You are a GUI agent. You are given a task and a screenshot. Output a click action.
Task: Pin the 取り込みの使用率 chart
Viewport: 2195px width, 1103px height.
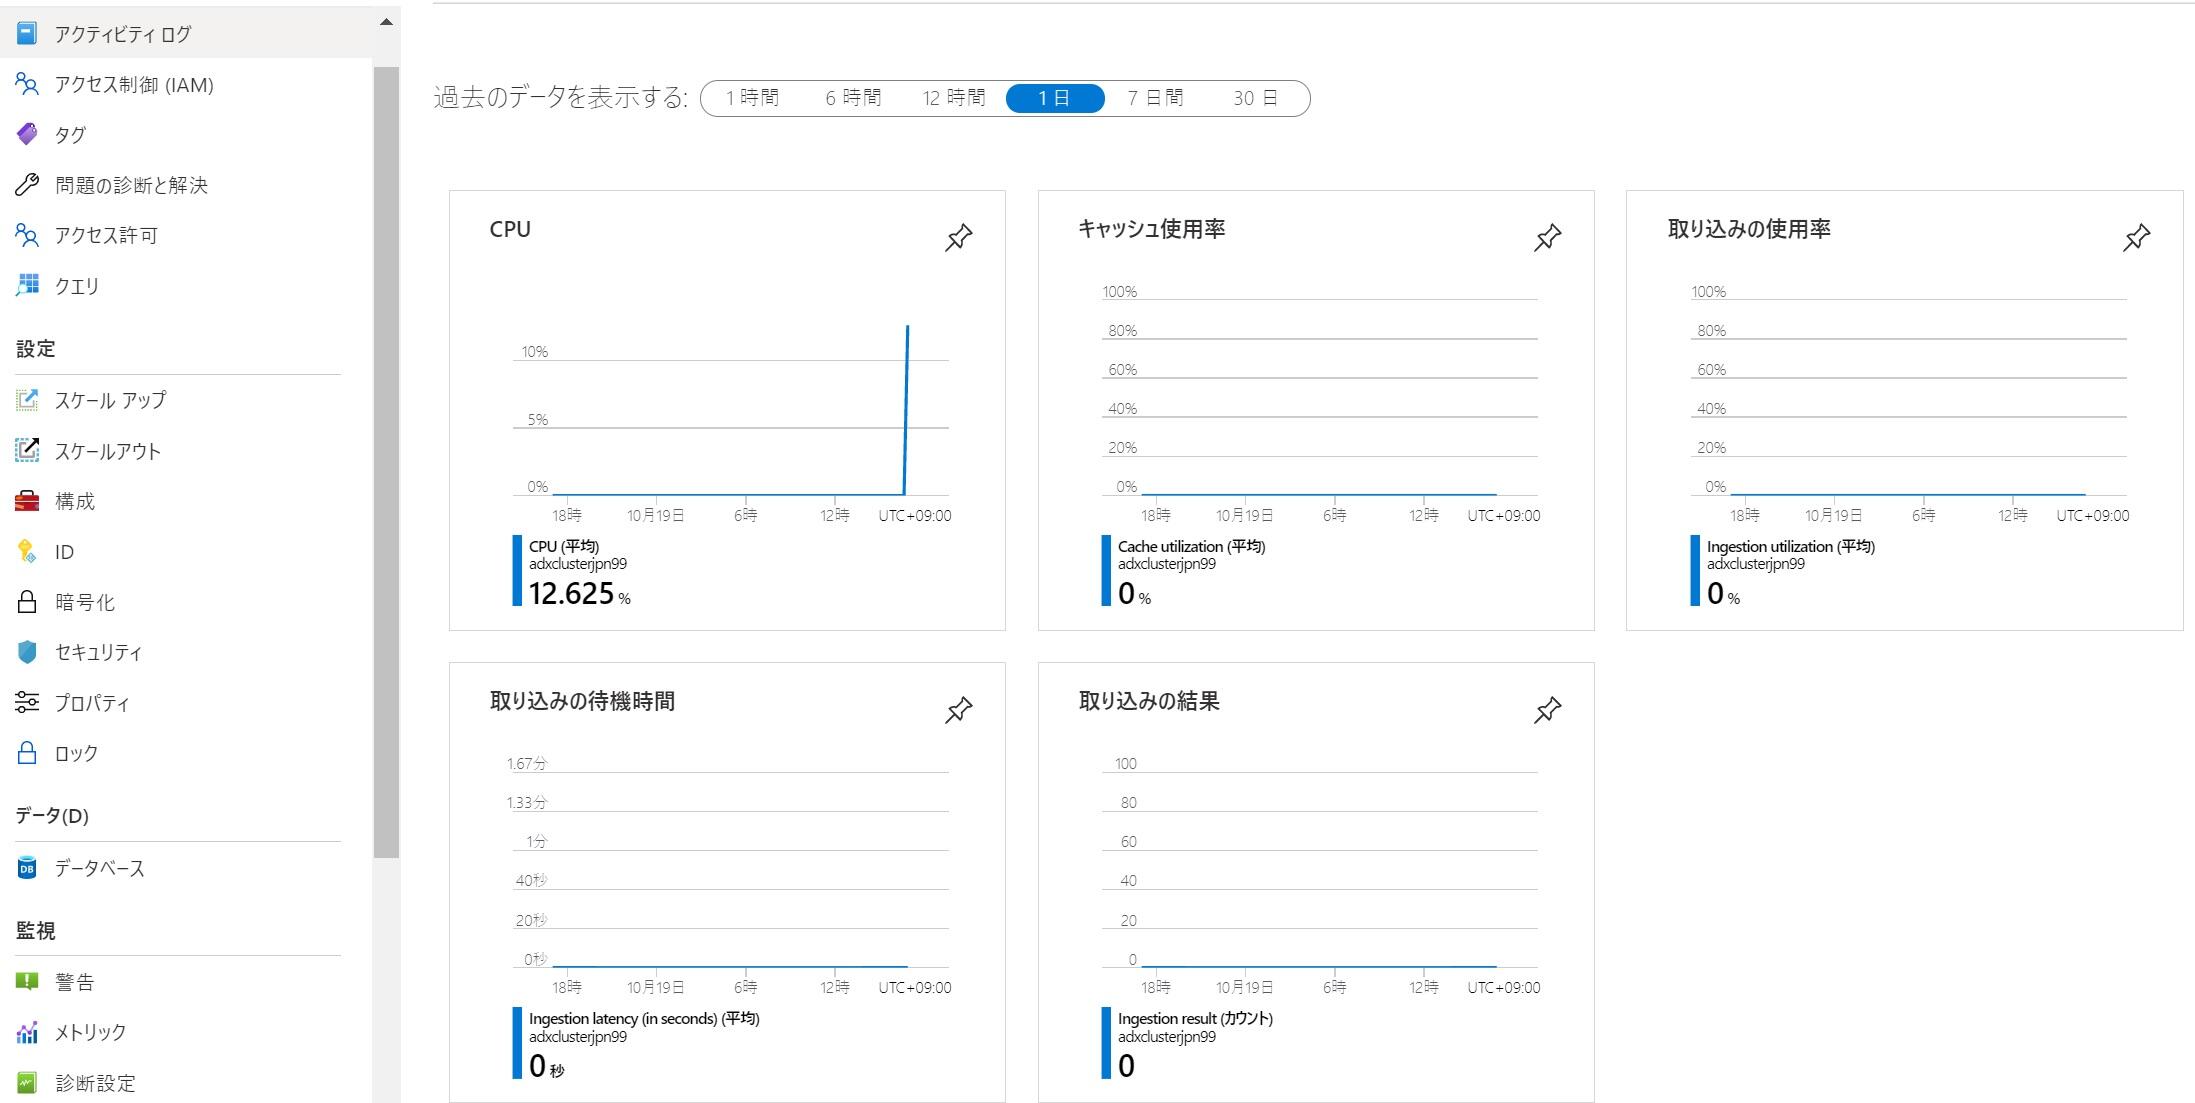tap(2136, 238)
